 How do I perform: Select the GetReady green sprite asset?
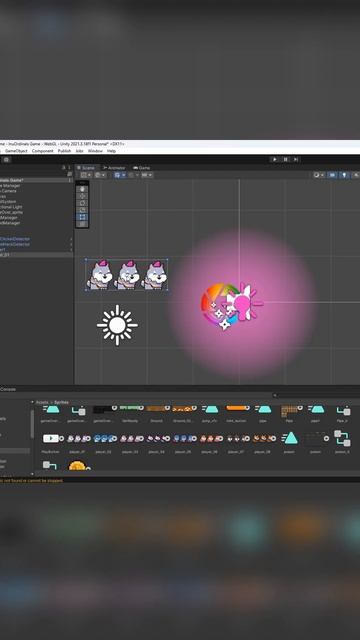(x=129, y=408)
